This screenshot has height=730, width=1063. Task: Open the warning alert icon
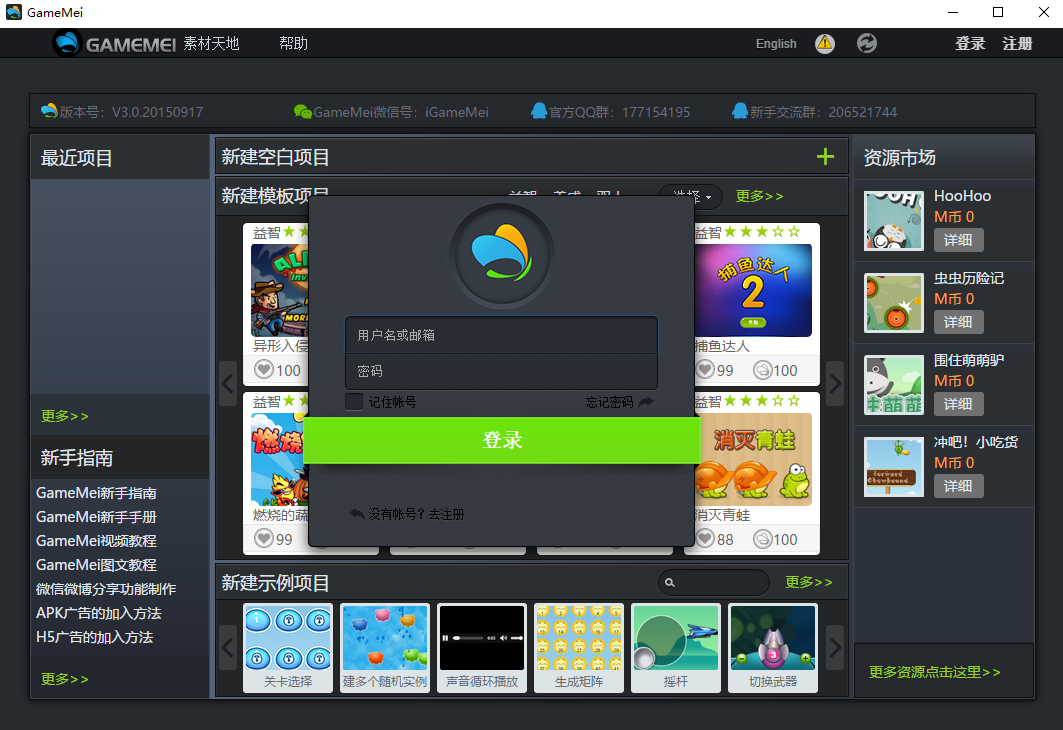[824, 43]
